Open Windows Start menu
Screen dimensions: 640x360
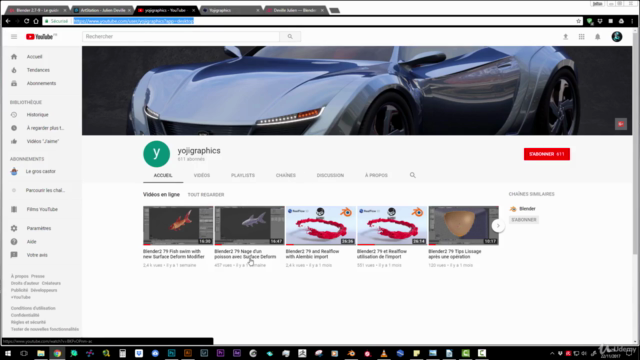coord(8,353)
